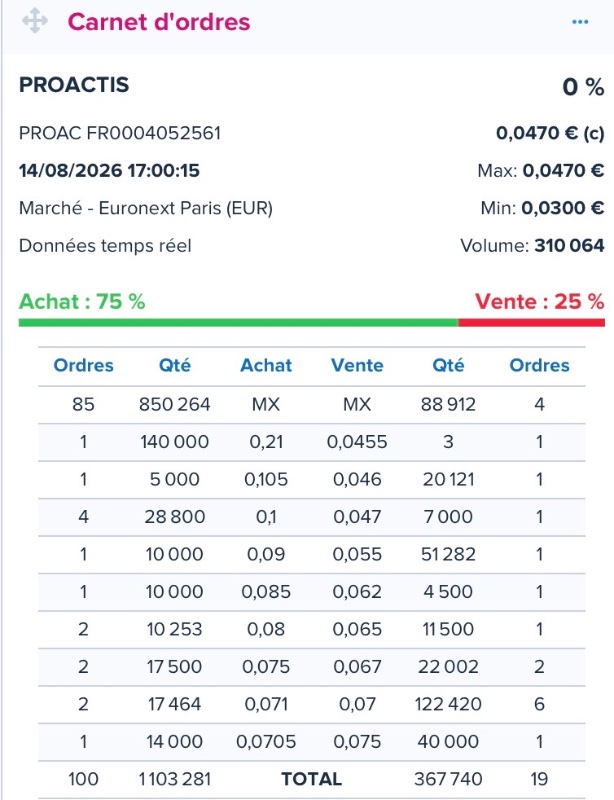Click the Vente column header
This screenshot has height=800, width=614.
tap(357, 365)
